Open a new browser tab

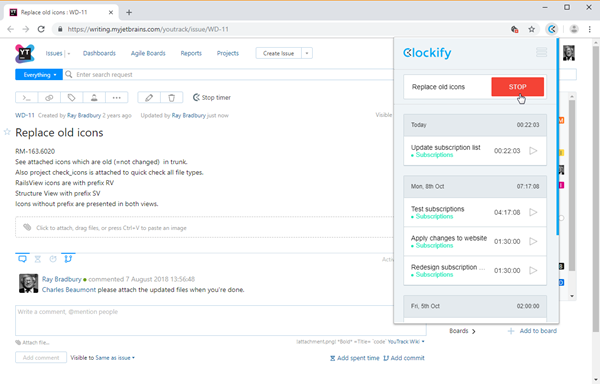tap(129, 12)
